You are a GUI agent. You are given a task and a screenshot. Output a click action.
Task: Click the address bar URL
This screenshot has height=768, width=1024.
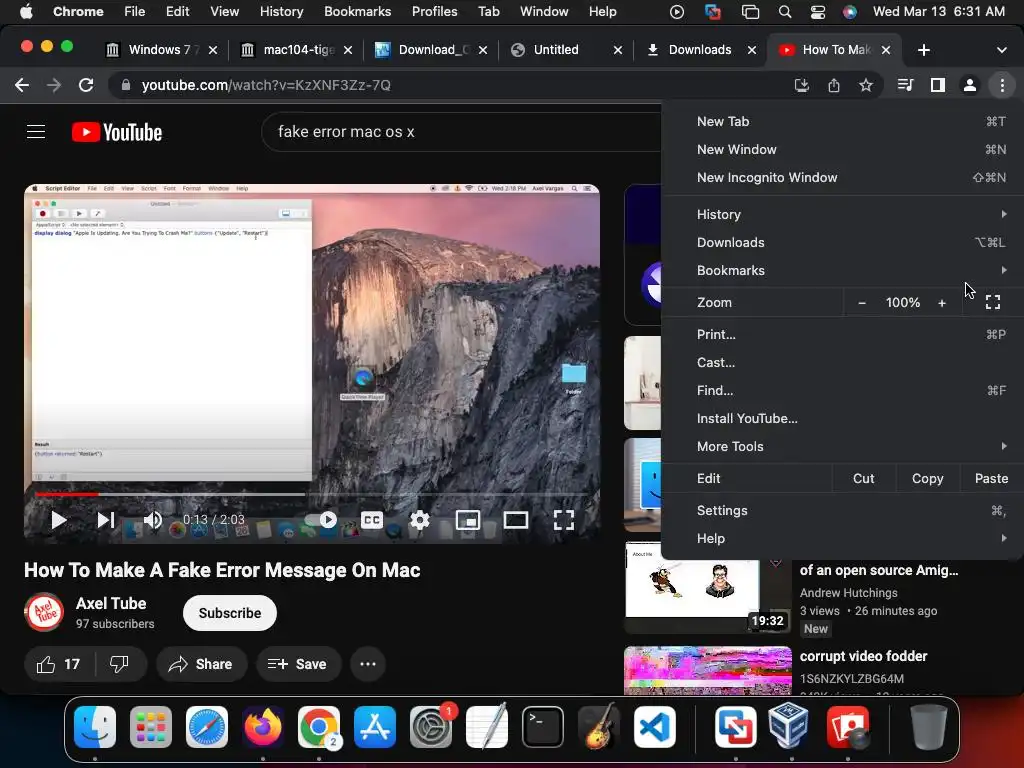click(266, 85)
